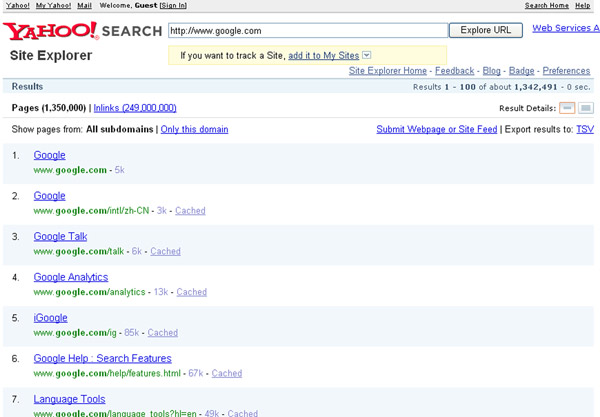Open the Feedback link
The width and height of the screenshot is (600, 417).
[455, 71]
